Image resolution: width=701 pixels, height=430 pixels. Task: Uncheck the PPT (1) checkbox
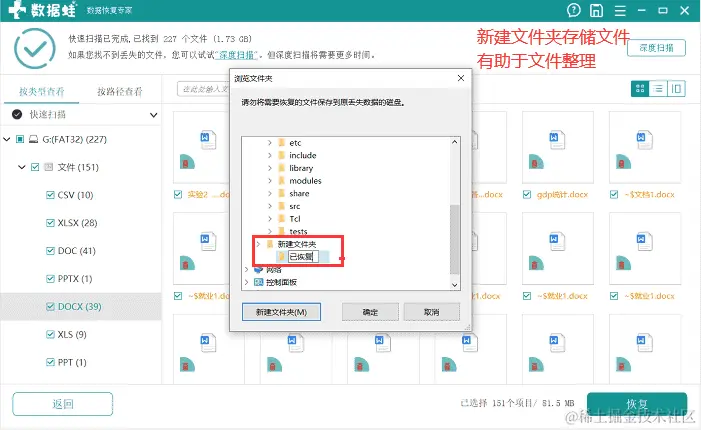tap(50, 362)
